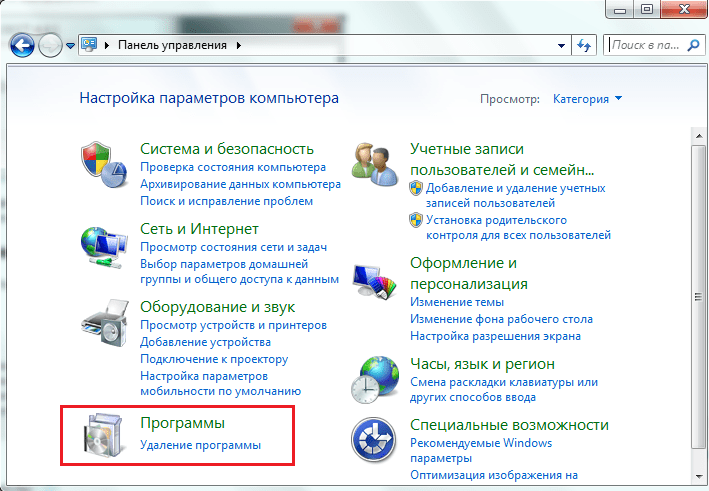The width and height of the screenshot is (709, 491).
Task: Click Настройка разрешения экрана link
Action: (495, 336)
